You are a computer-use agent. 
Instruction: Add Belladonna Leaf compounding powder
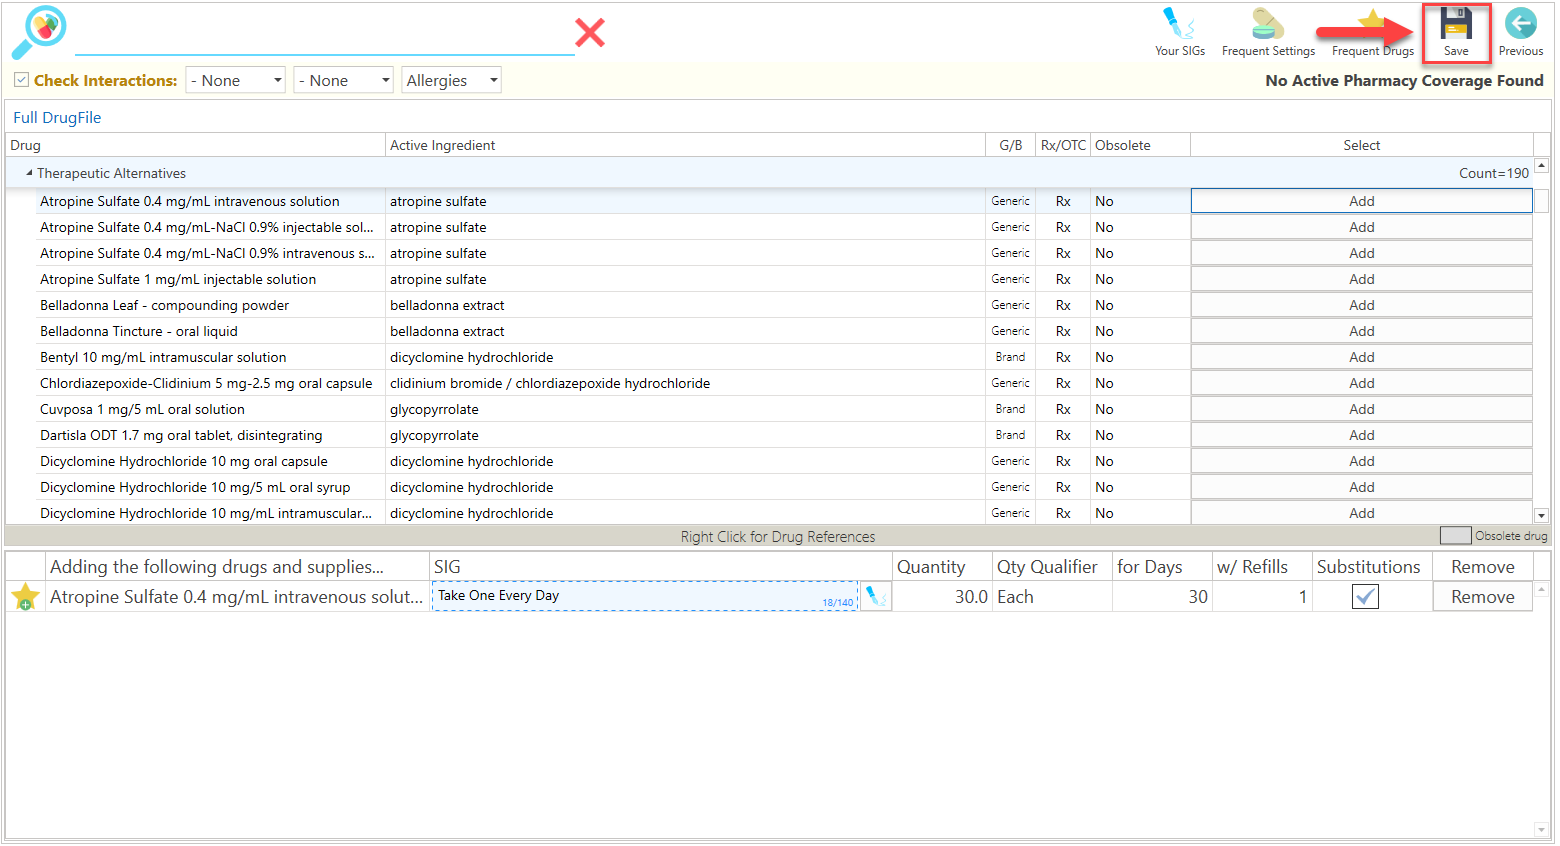1361,305
